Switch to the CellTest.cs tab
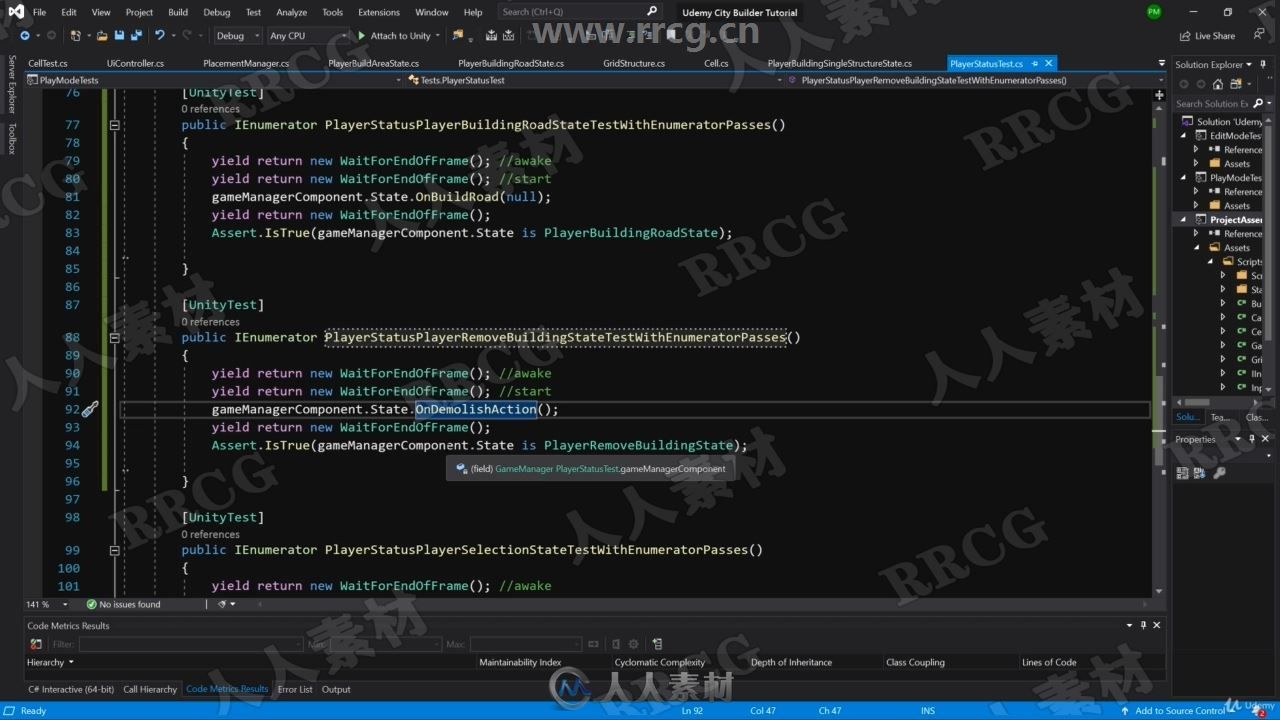This screenshot has height=720, width=1280. (48, 63)
